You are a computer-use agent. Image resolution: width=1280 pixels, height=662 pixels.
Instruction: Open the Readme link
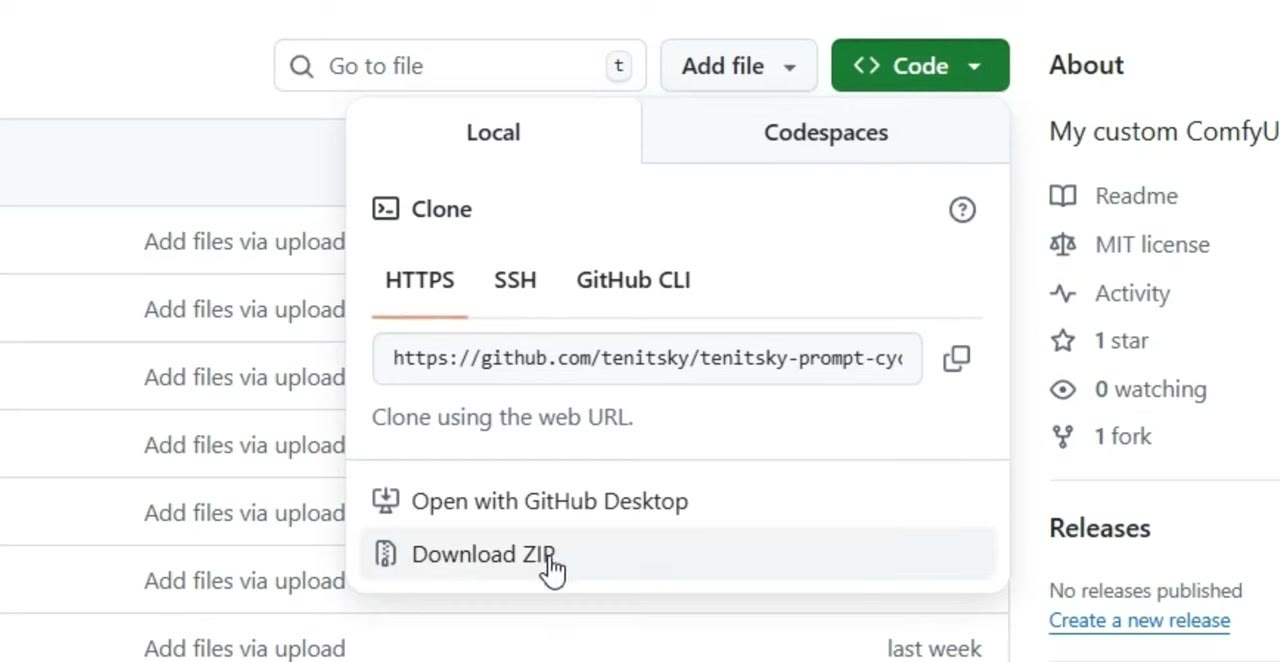[x=1136, y=196]
